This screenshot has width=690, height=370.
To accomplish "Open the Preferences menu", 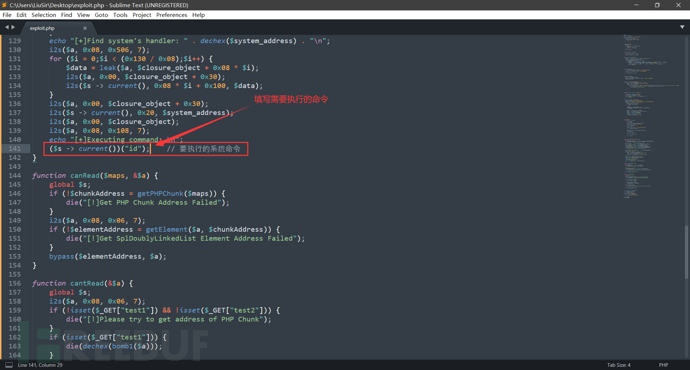I will point(172,15).
